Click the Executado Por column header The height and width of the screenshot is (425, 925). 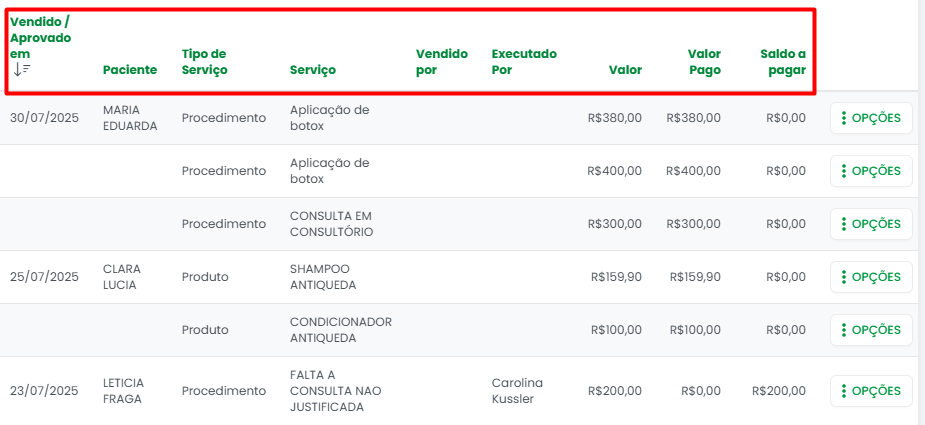pyautogui.click(x=523, y=62)
